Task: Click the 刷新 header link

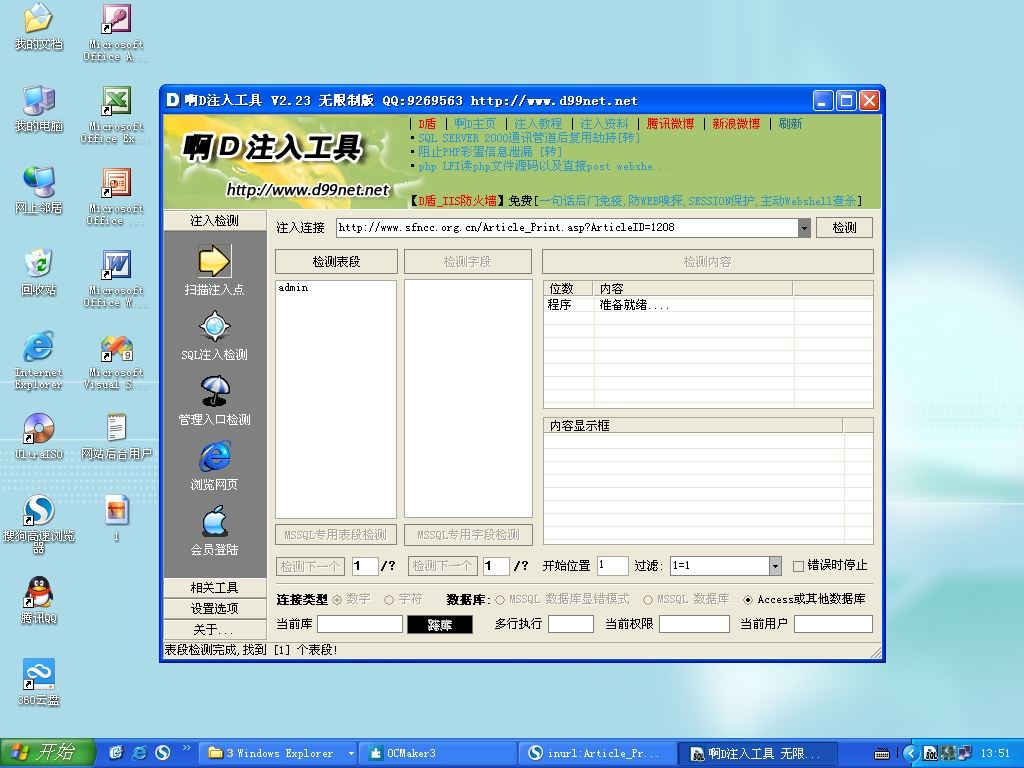Action: (790, 123)
